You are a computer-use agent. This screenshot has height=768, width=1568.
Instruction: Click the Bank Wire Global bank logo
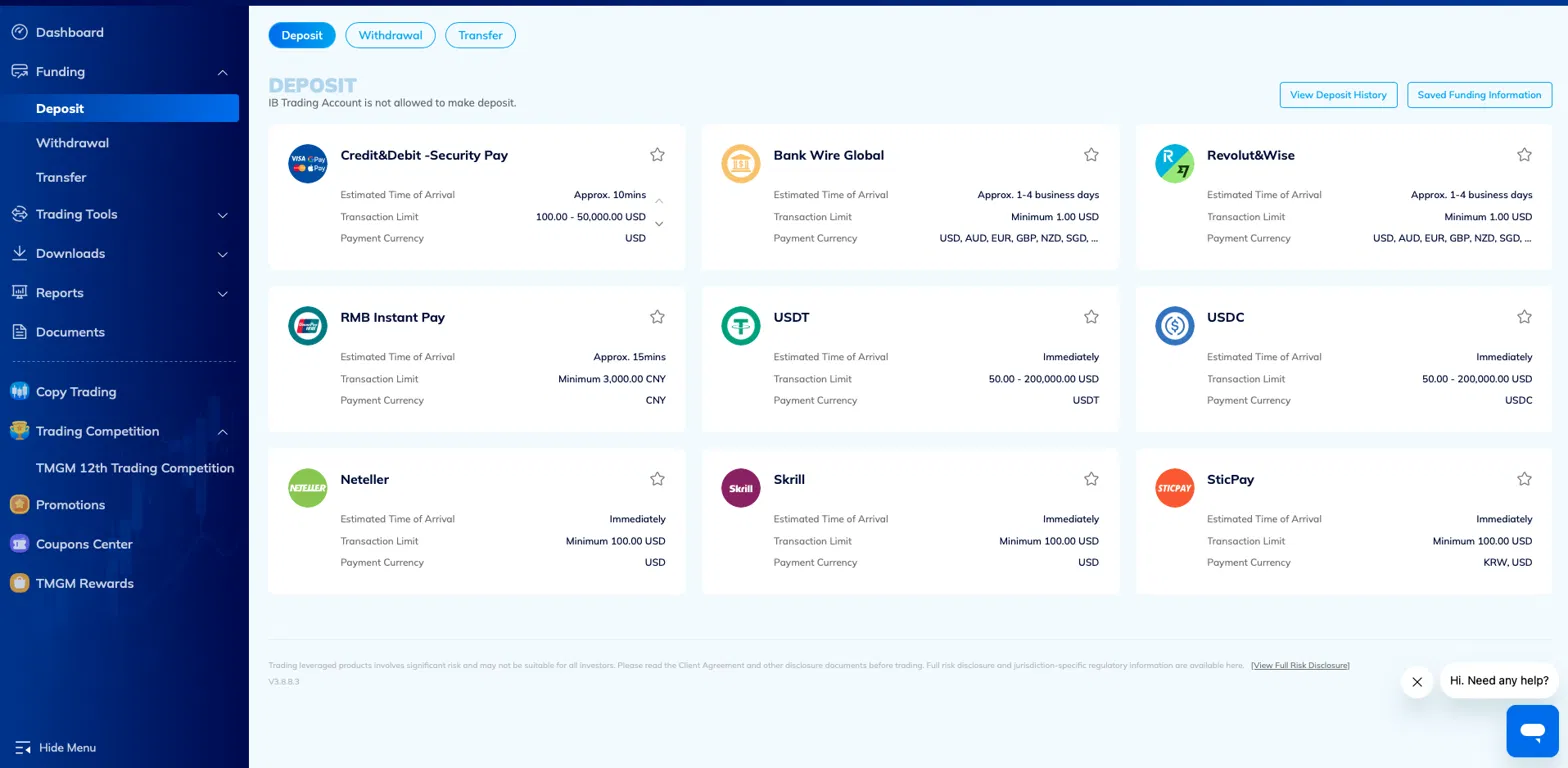click(741, 164)
